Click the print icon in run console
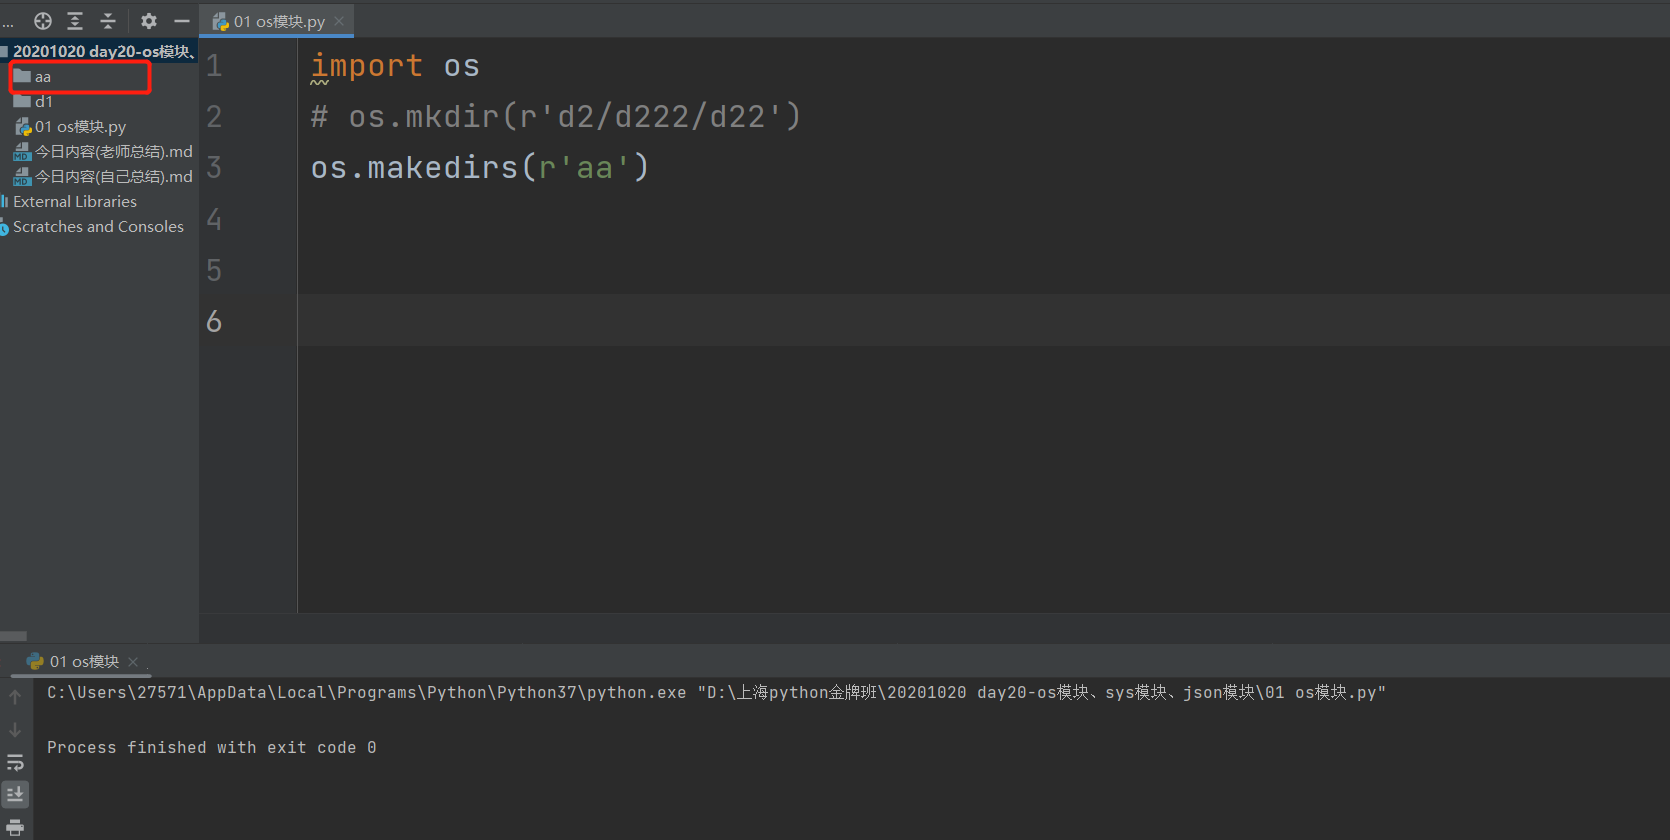1670x840 pixels. (15, 827)
